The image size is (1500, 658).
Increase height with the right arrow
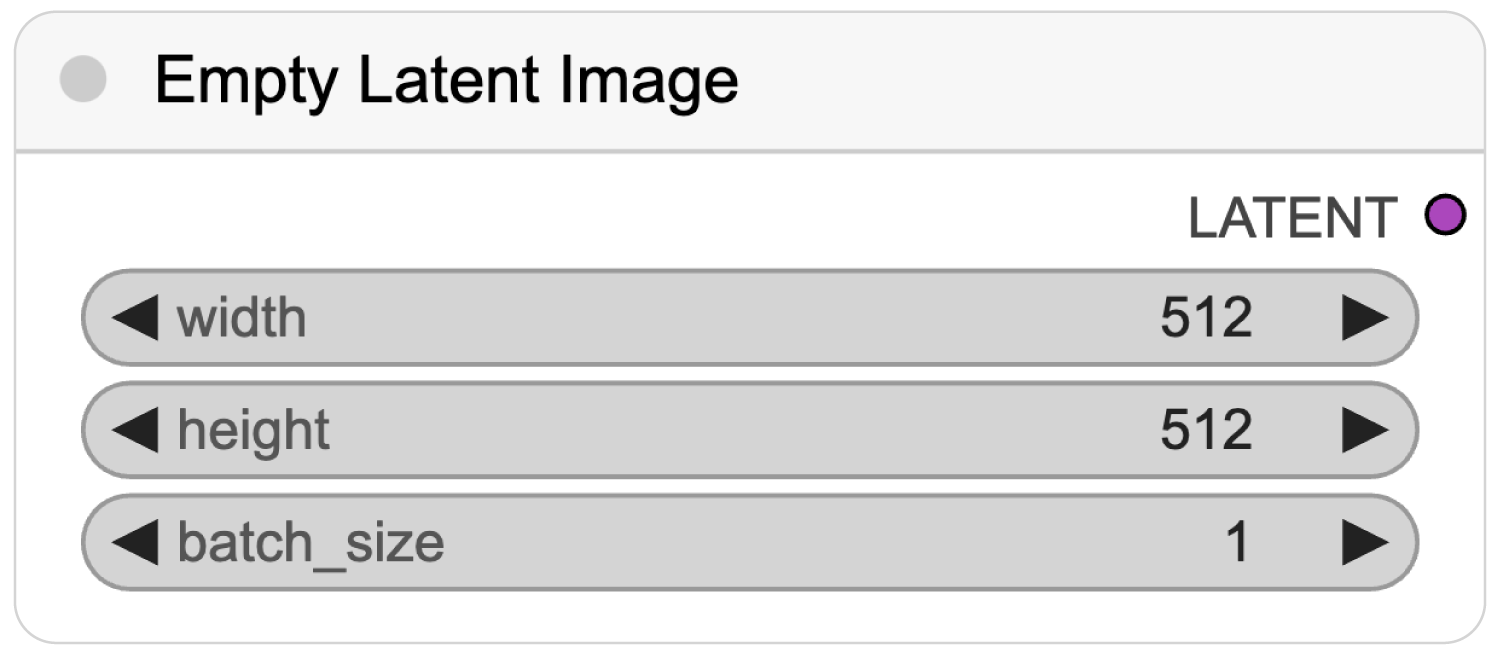click(x=1365, y=430)
